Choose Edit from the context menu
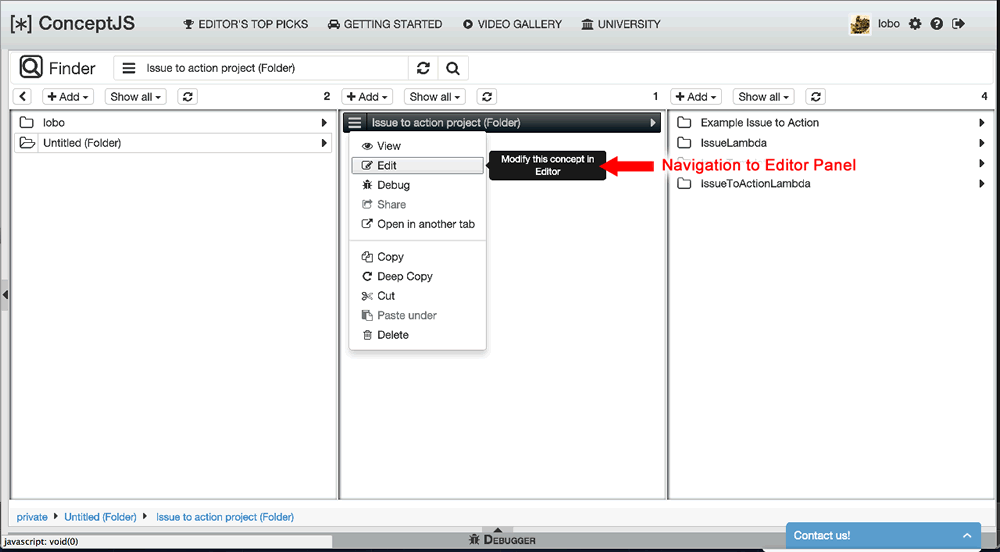 click(x=417, y=165)
